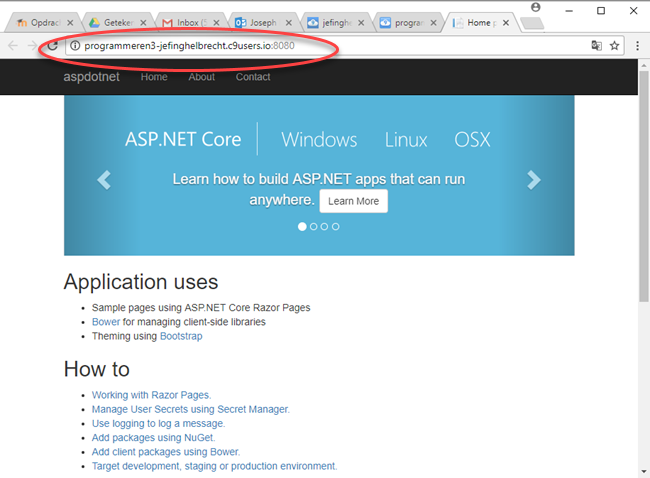The height and width of the screenshot is (478, 650).
Task: Open Use logging to log a message link
Action: click(x=158, y=423)
